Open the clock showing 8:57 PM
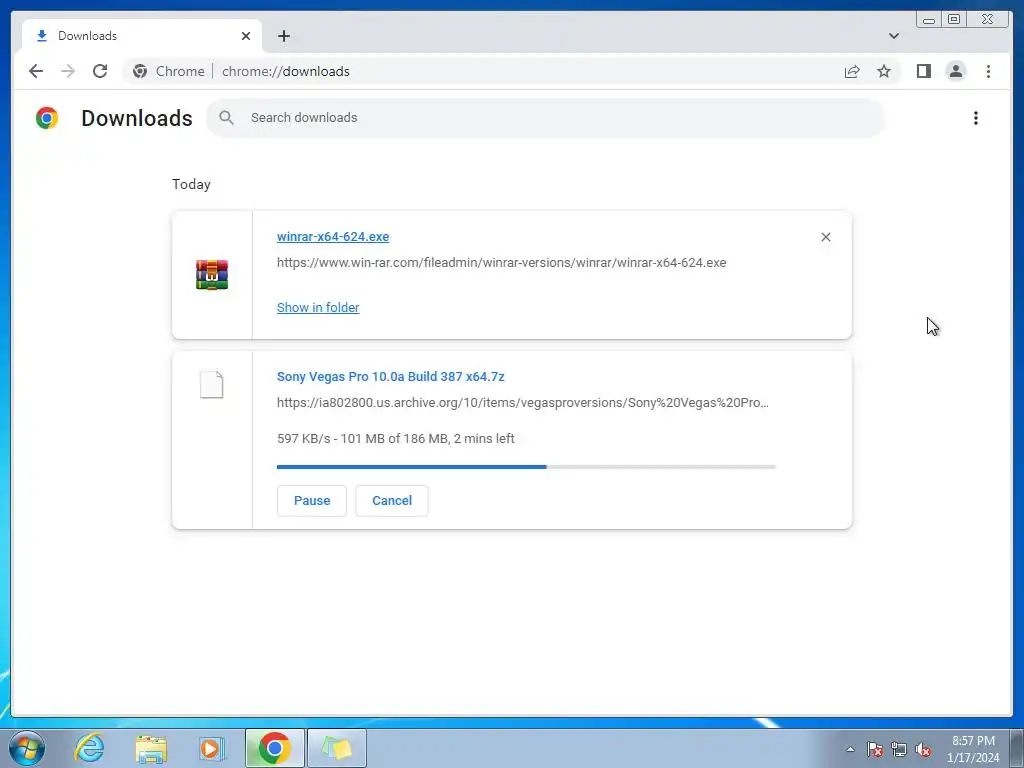Screen dimensions: 1024x768 pyautogui.click(x=973, y=749)
